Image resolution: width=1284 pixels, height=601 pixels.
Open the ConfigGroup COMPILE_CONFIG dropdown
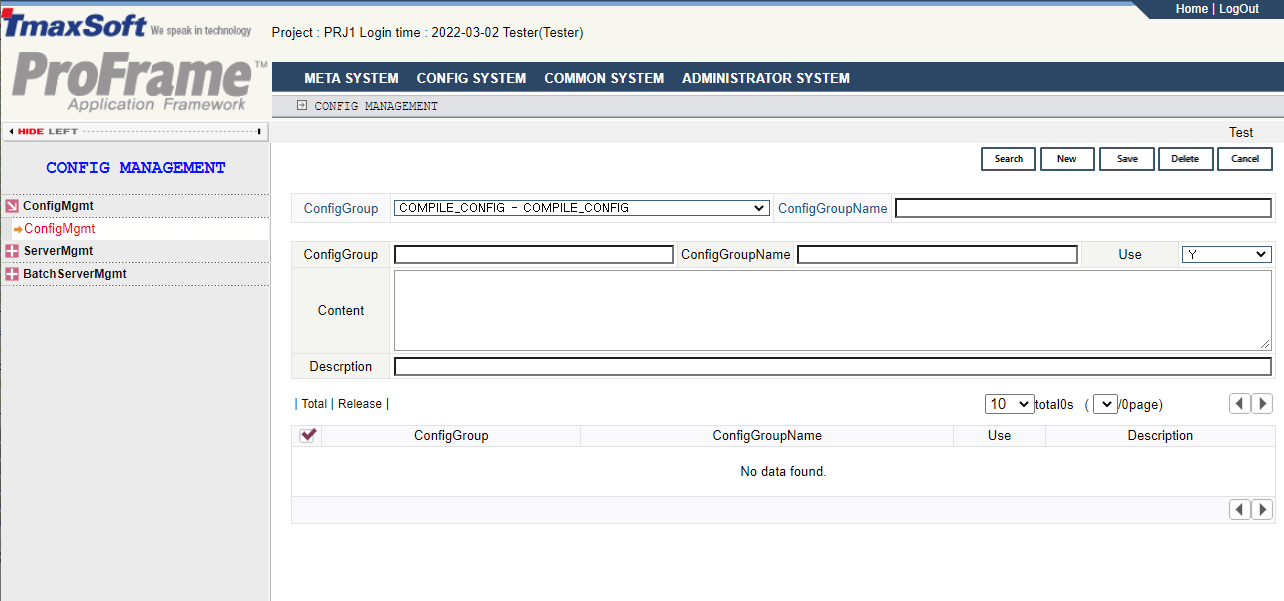tap(581, 208)
